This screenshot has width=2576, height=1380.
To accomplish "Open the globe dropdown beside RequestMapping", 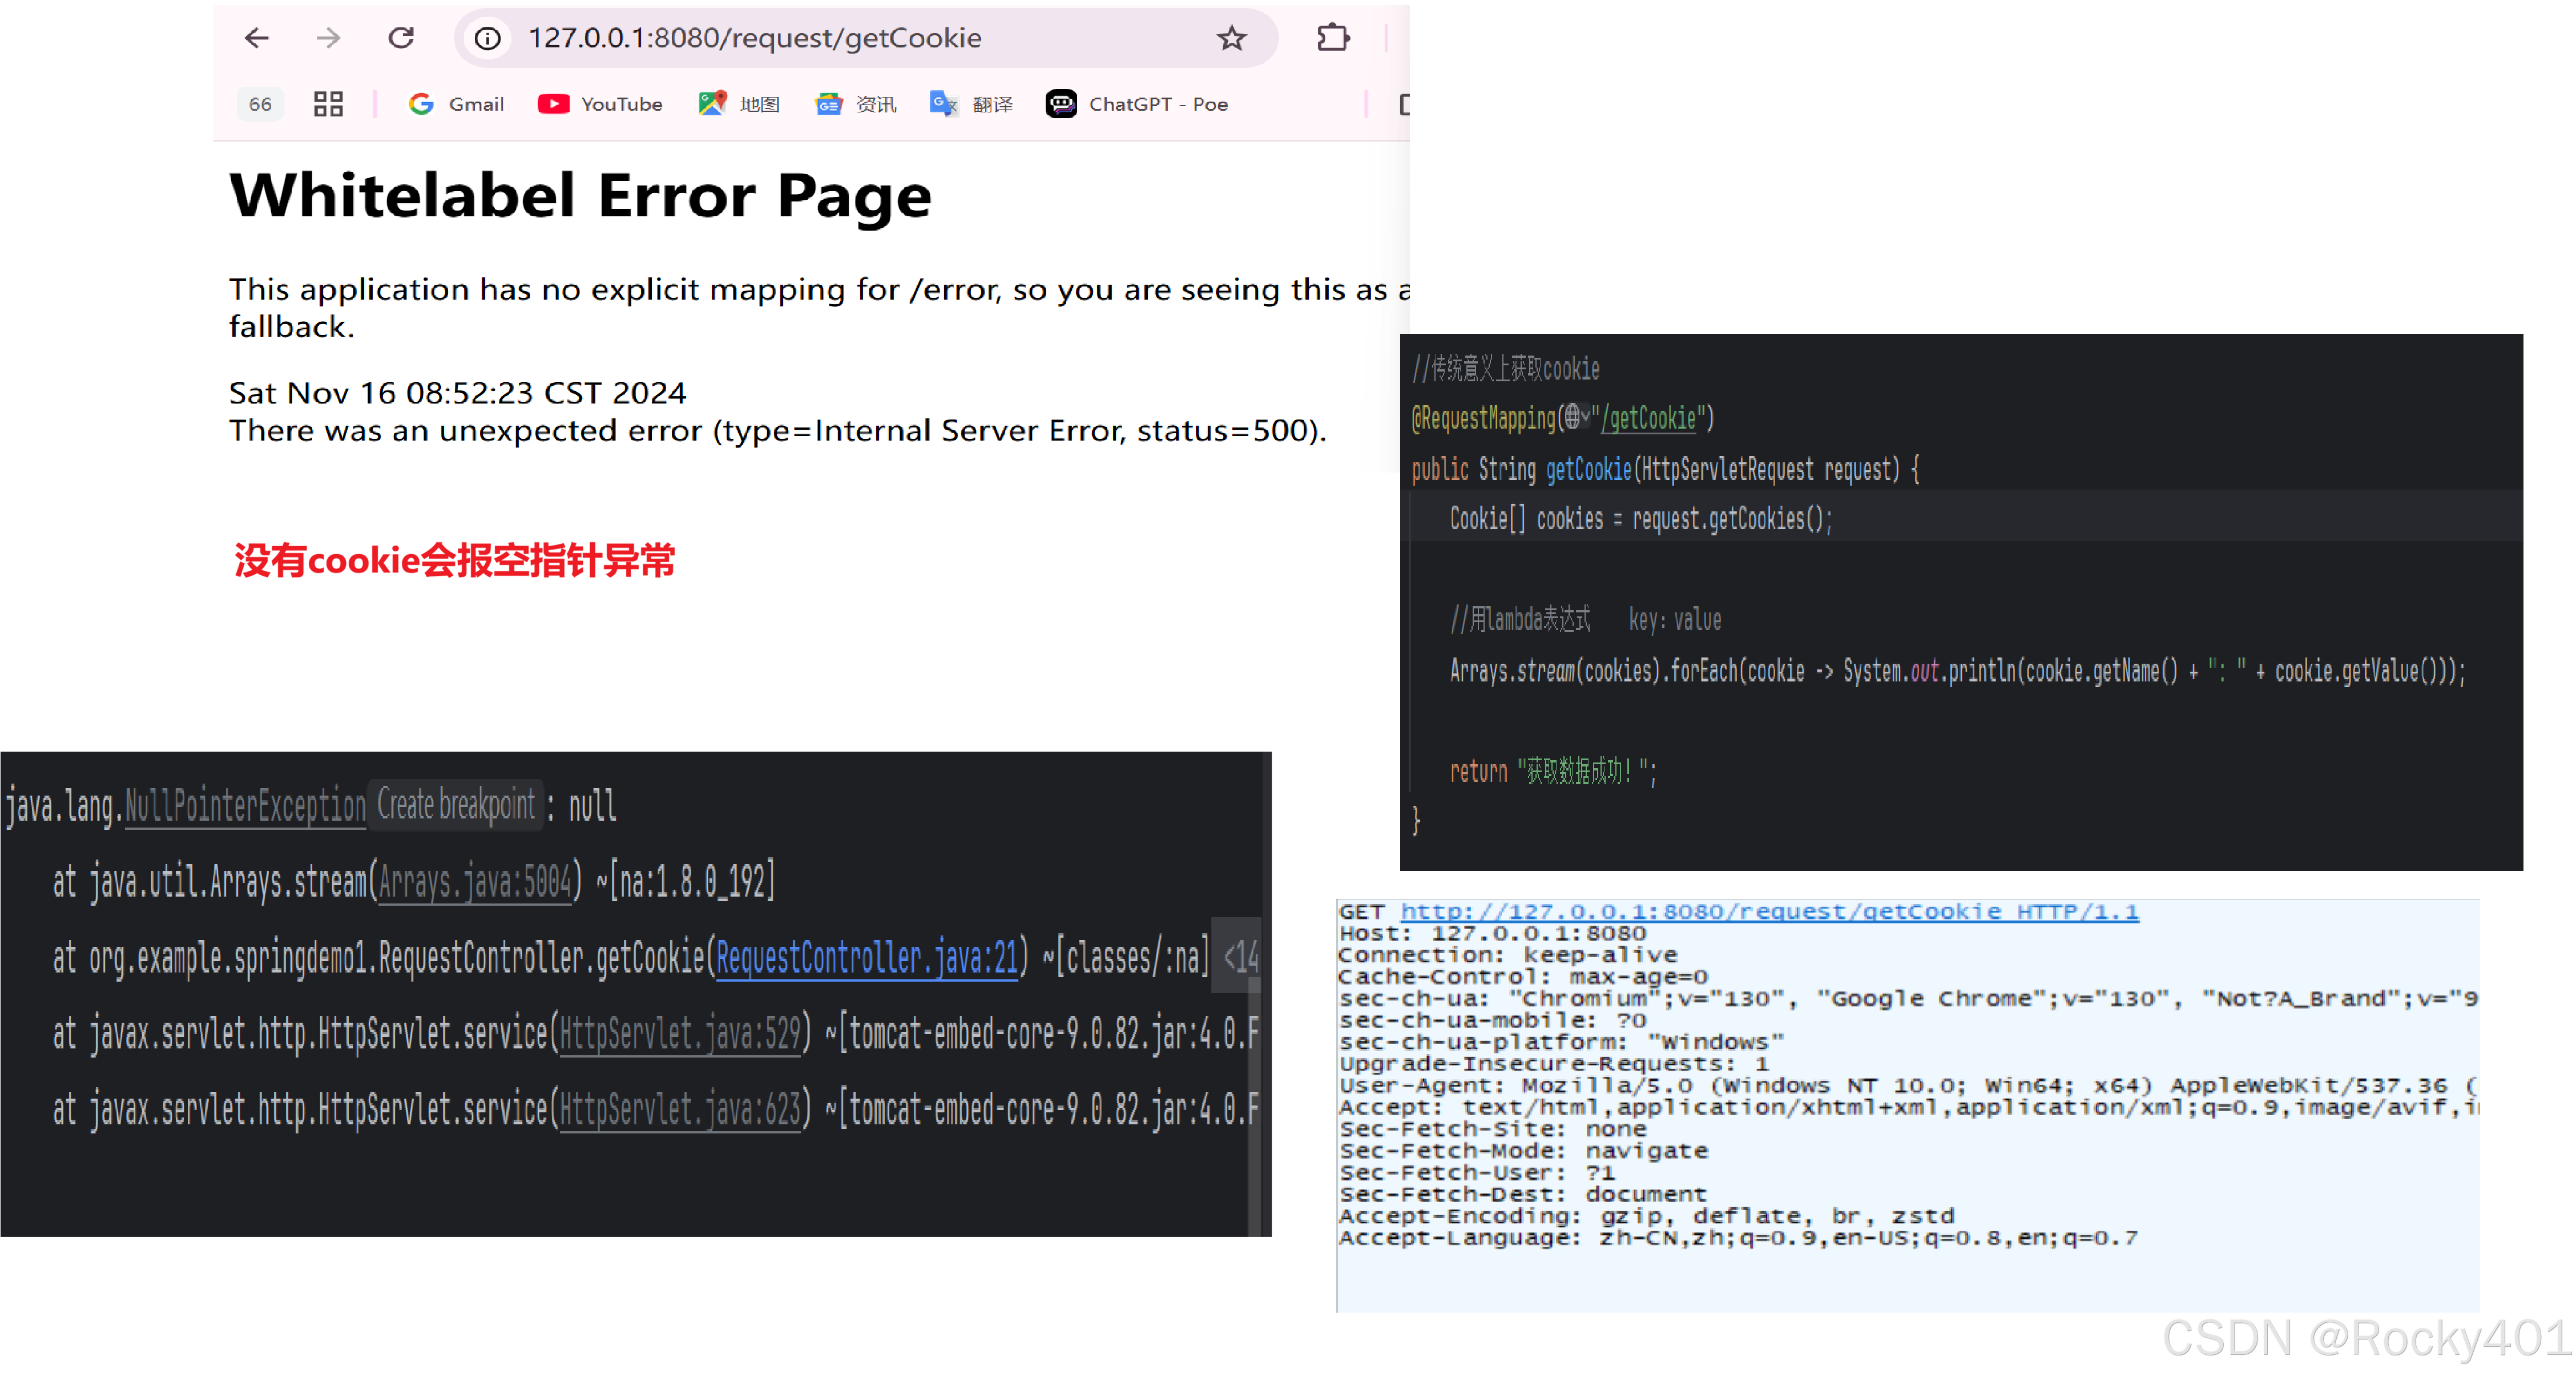I will tap(1578, 417).
